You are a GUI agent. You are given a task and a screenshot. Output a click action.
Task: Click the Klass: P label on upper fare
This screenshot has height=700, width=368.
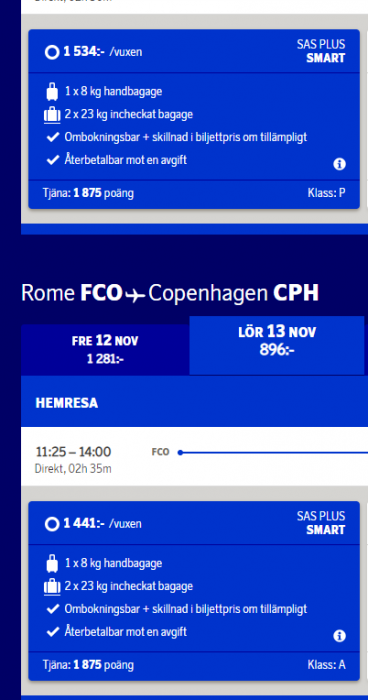326,193
